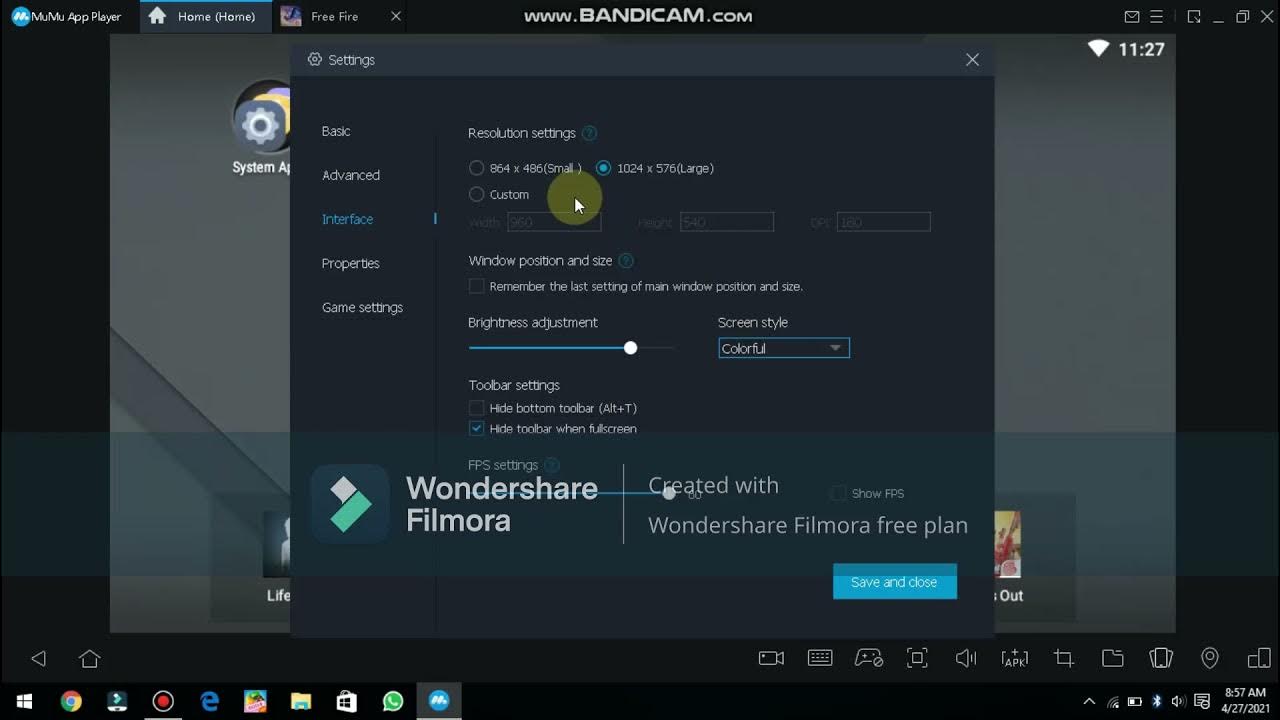Click the shake/rotate device icon
The image size is (1280, 720).
1161,658
